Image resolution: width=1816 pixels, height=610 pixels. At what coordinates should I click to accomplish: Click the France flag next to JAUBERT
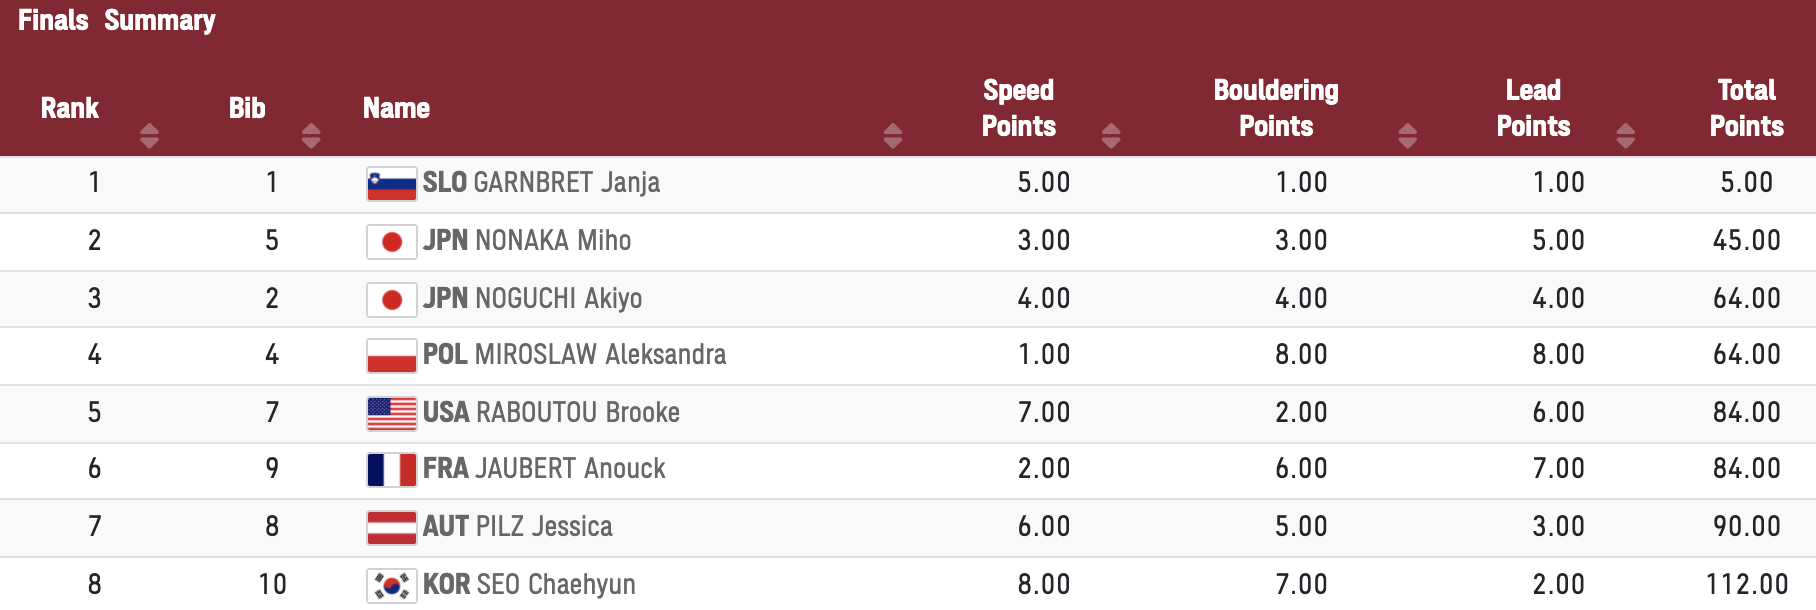pos(392,470)
